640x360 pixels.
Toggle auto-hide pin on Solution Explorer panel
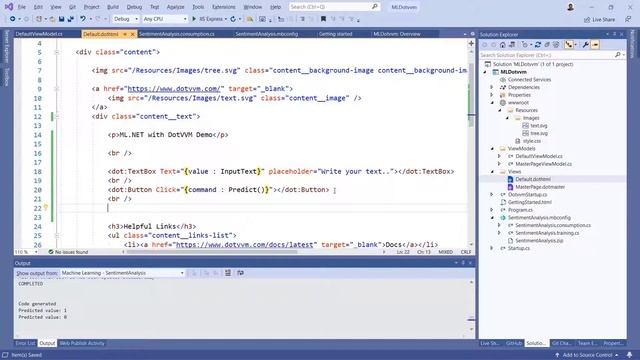(614, 34)
